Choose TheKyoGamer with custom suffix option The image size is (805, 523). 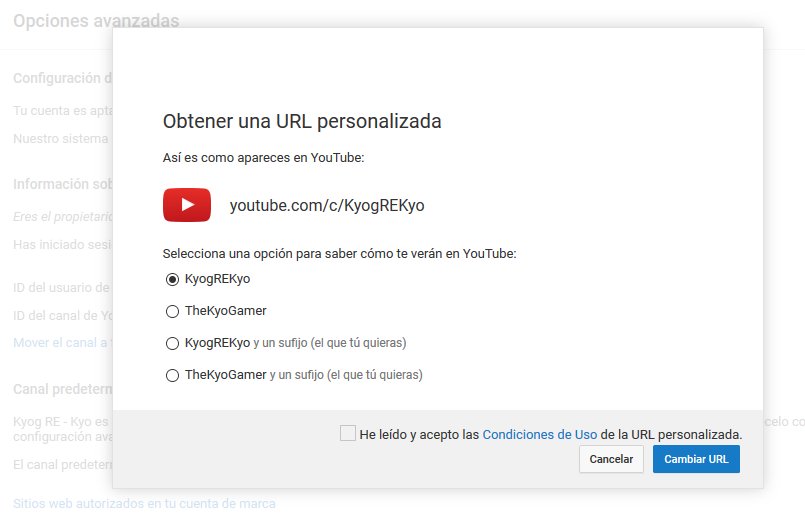(x=172, y=375)
